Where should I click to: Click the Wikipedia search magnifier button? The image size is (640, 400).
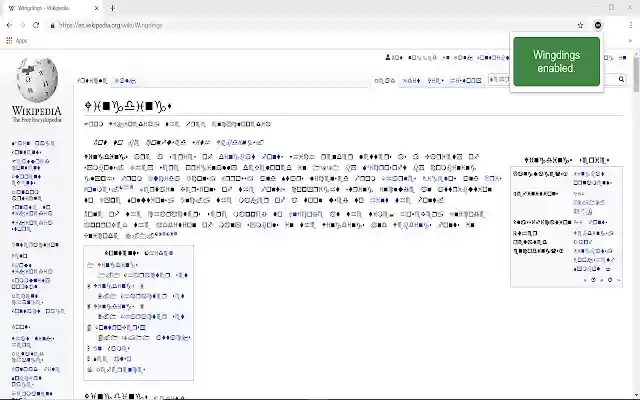[x=621, y=79]
